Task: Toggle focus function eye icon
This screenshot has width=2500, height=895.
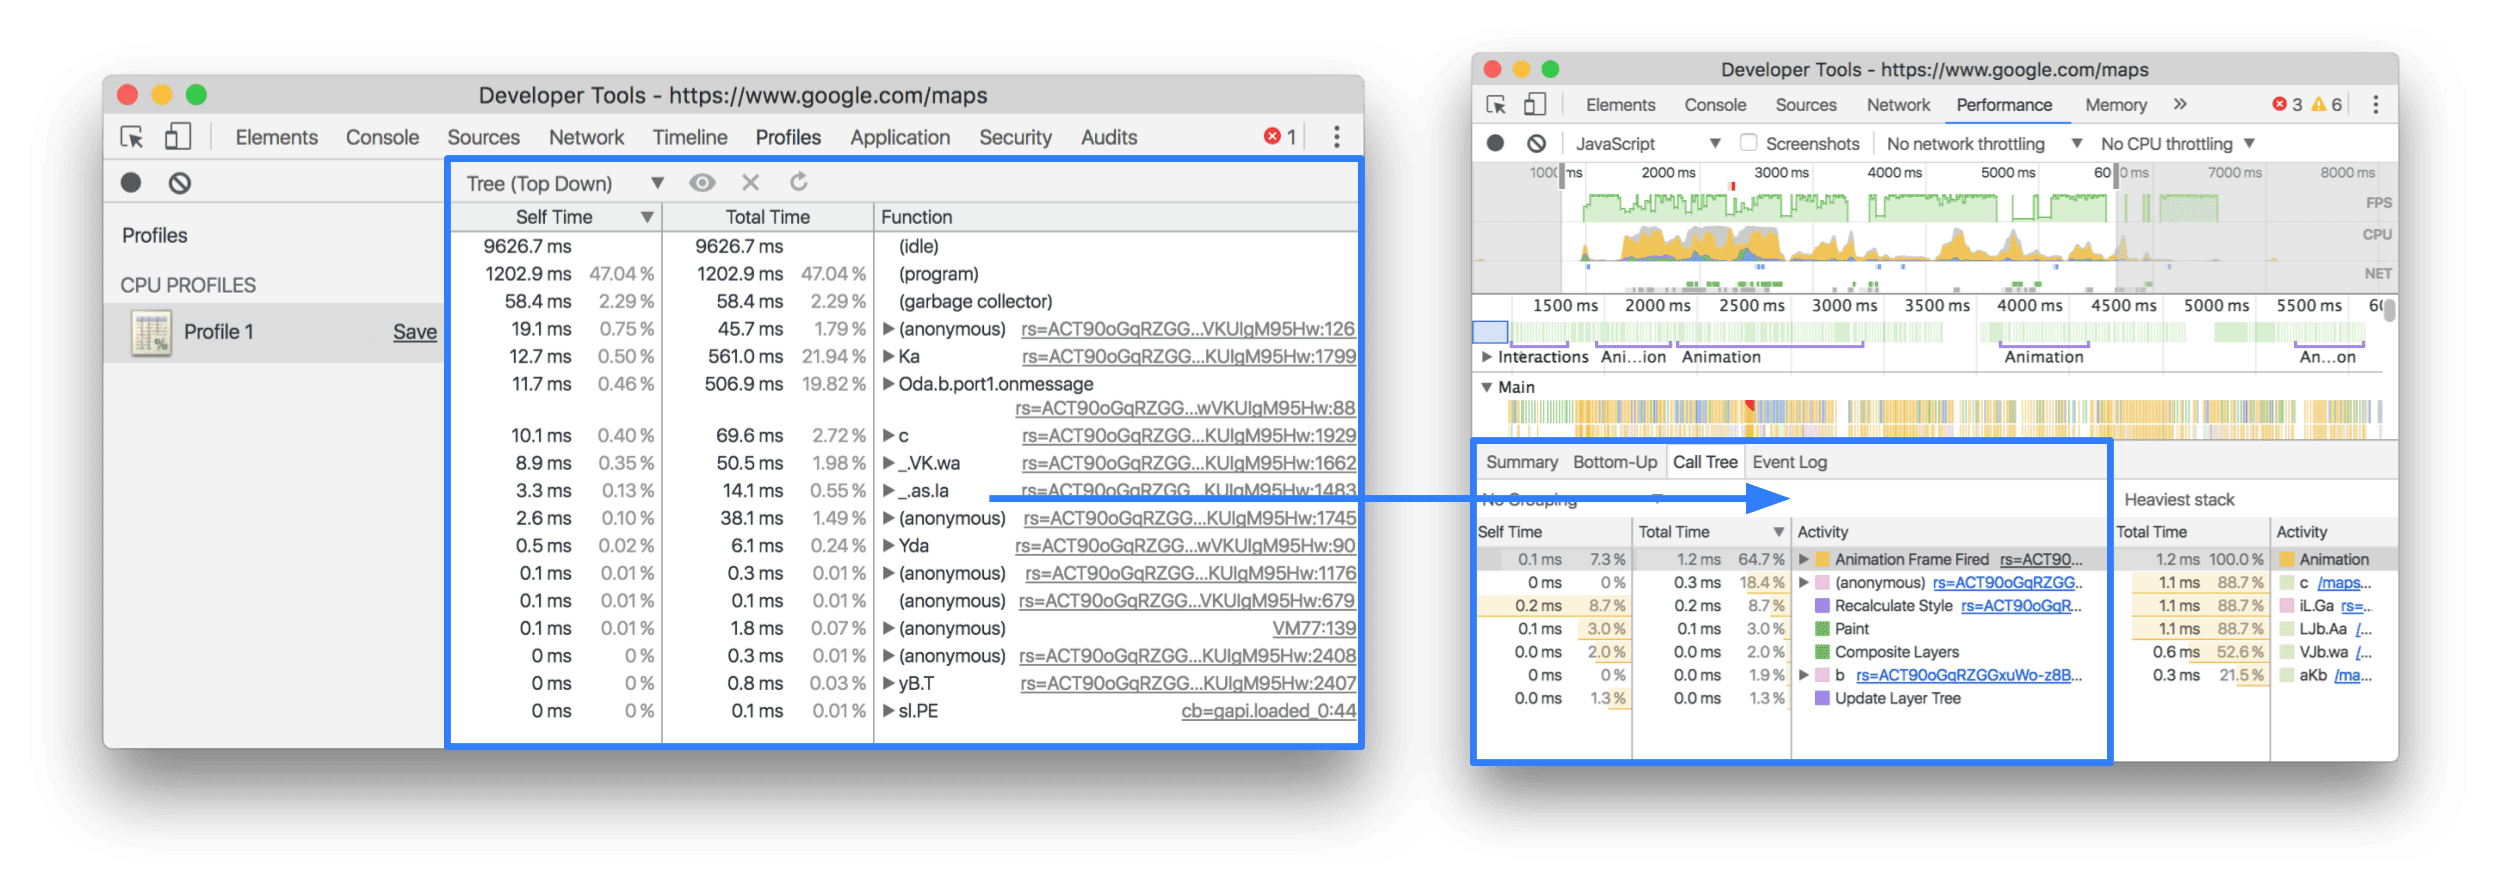Action: tap(702, 183)
